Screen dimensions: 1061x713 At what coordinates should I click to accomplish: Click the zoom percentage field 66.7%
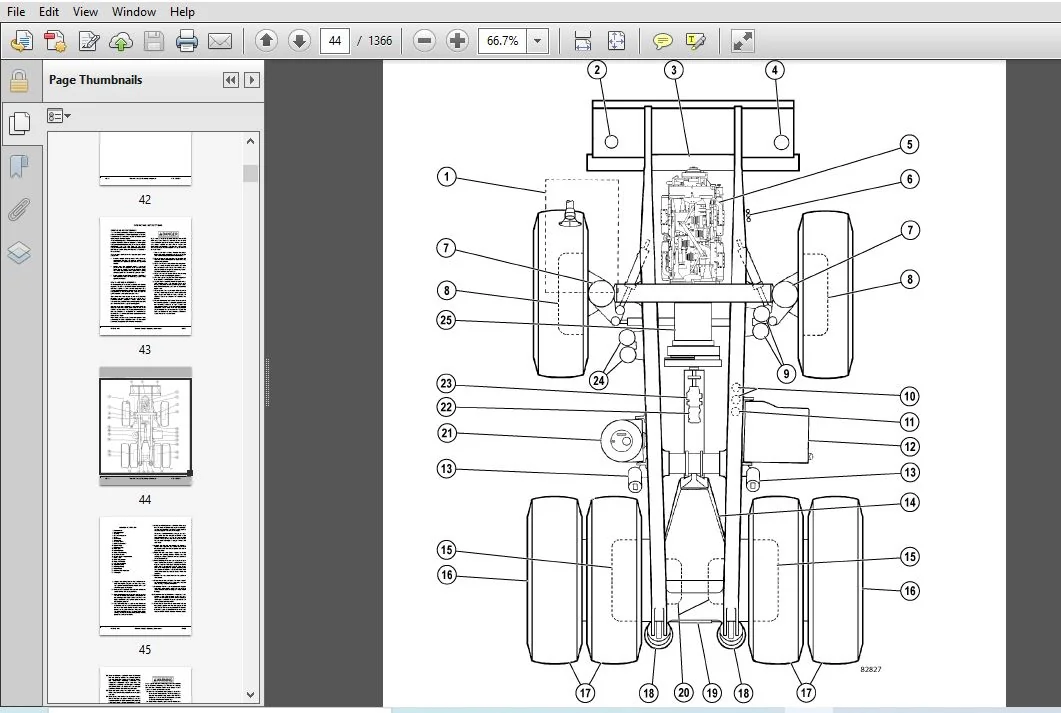502,41
